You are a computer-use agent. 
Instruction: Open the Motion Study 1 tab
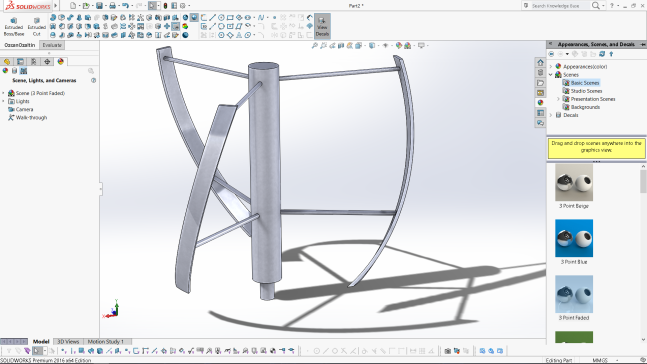(106, 342)
